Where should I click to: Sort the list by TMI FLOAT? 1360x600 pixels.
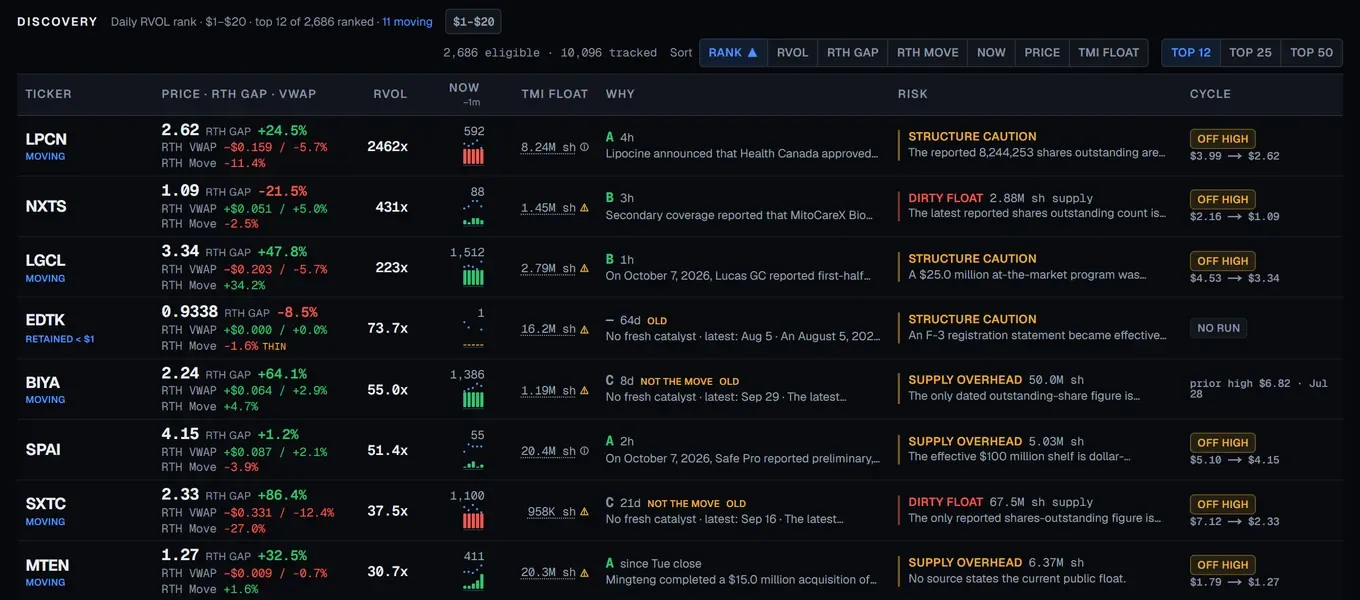click(x=1108, y=52)
